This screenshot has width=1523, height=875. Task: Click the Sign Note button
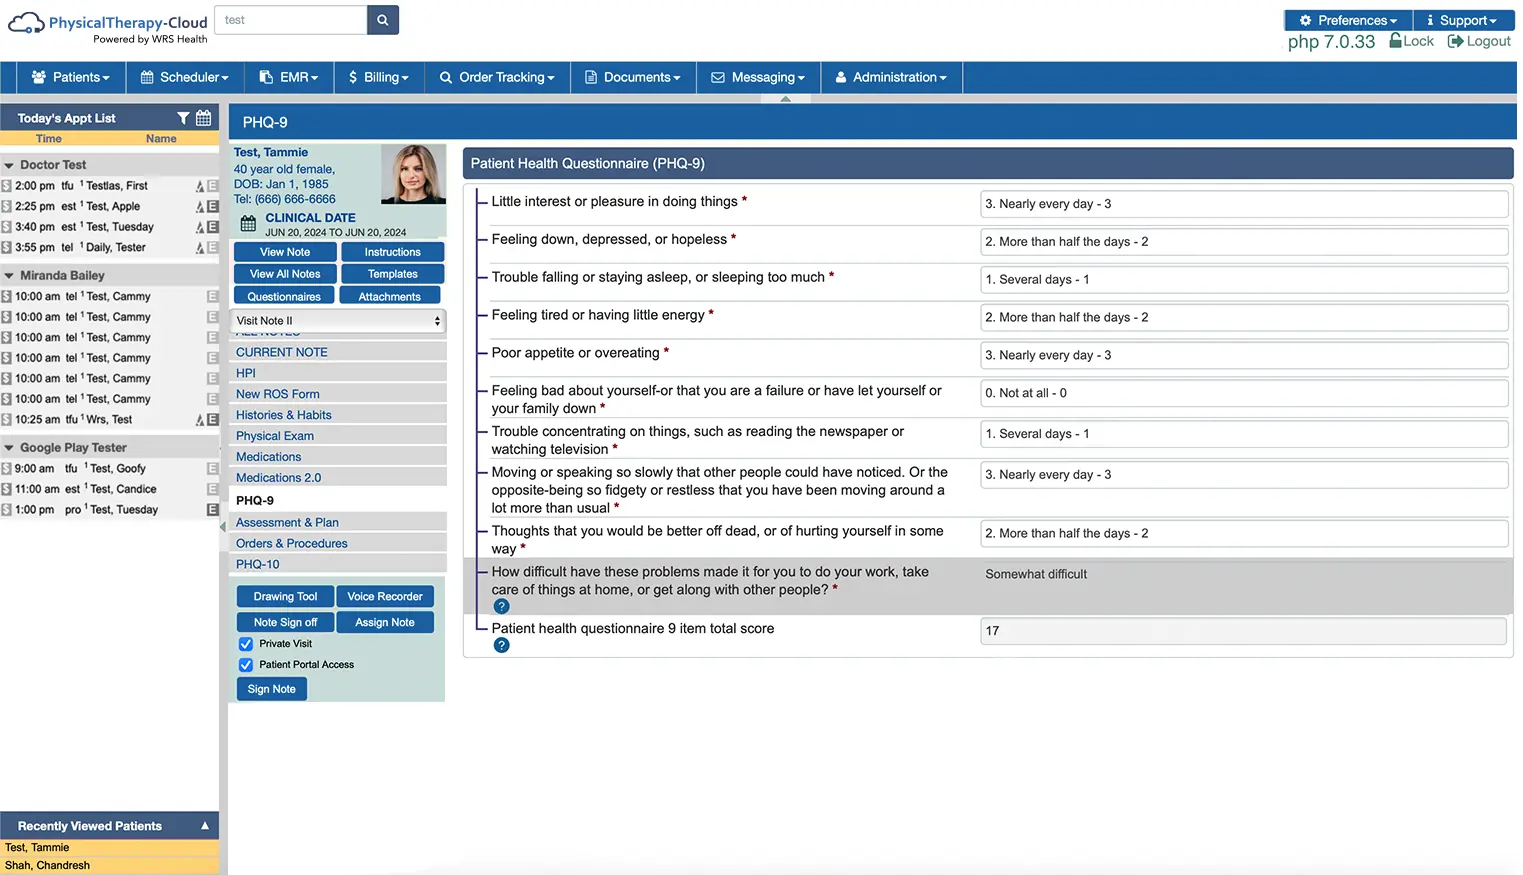point(271,688)
